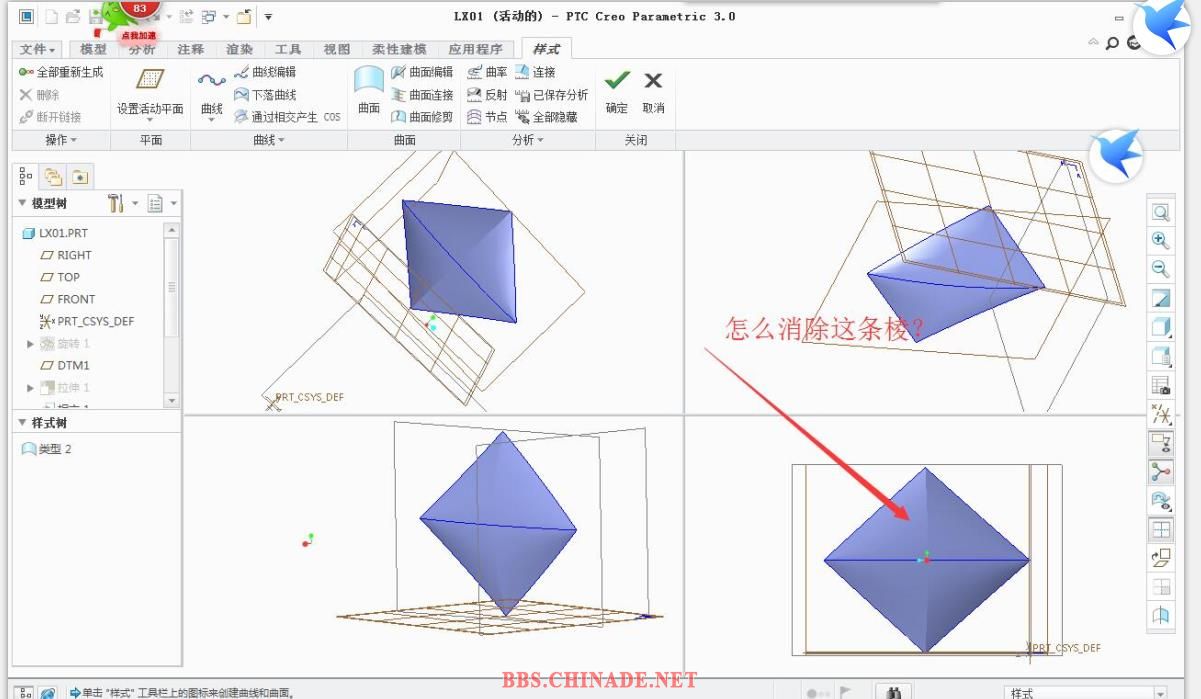This screenshot has width=1201, height=699.
Task: Select the 曲线 curve tool
Action: [x=212, y=96]
